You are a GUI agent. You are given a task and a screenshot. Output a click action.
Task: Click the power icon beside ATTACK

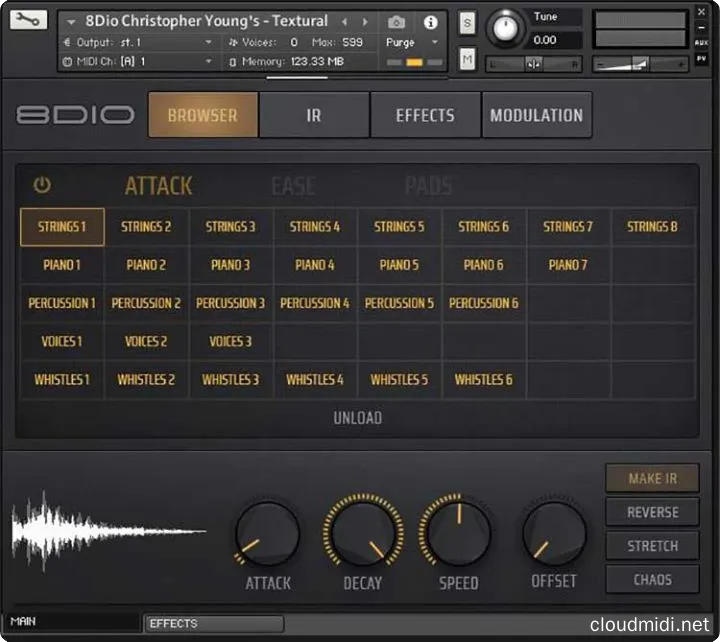coord(42,185)
